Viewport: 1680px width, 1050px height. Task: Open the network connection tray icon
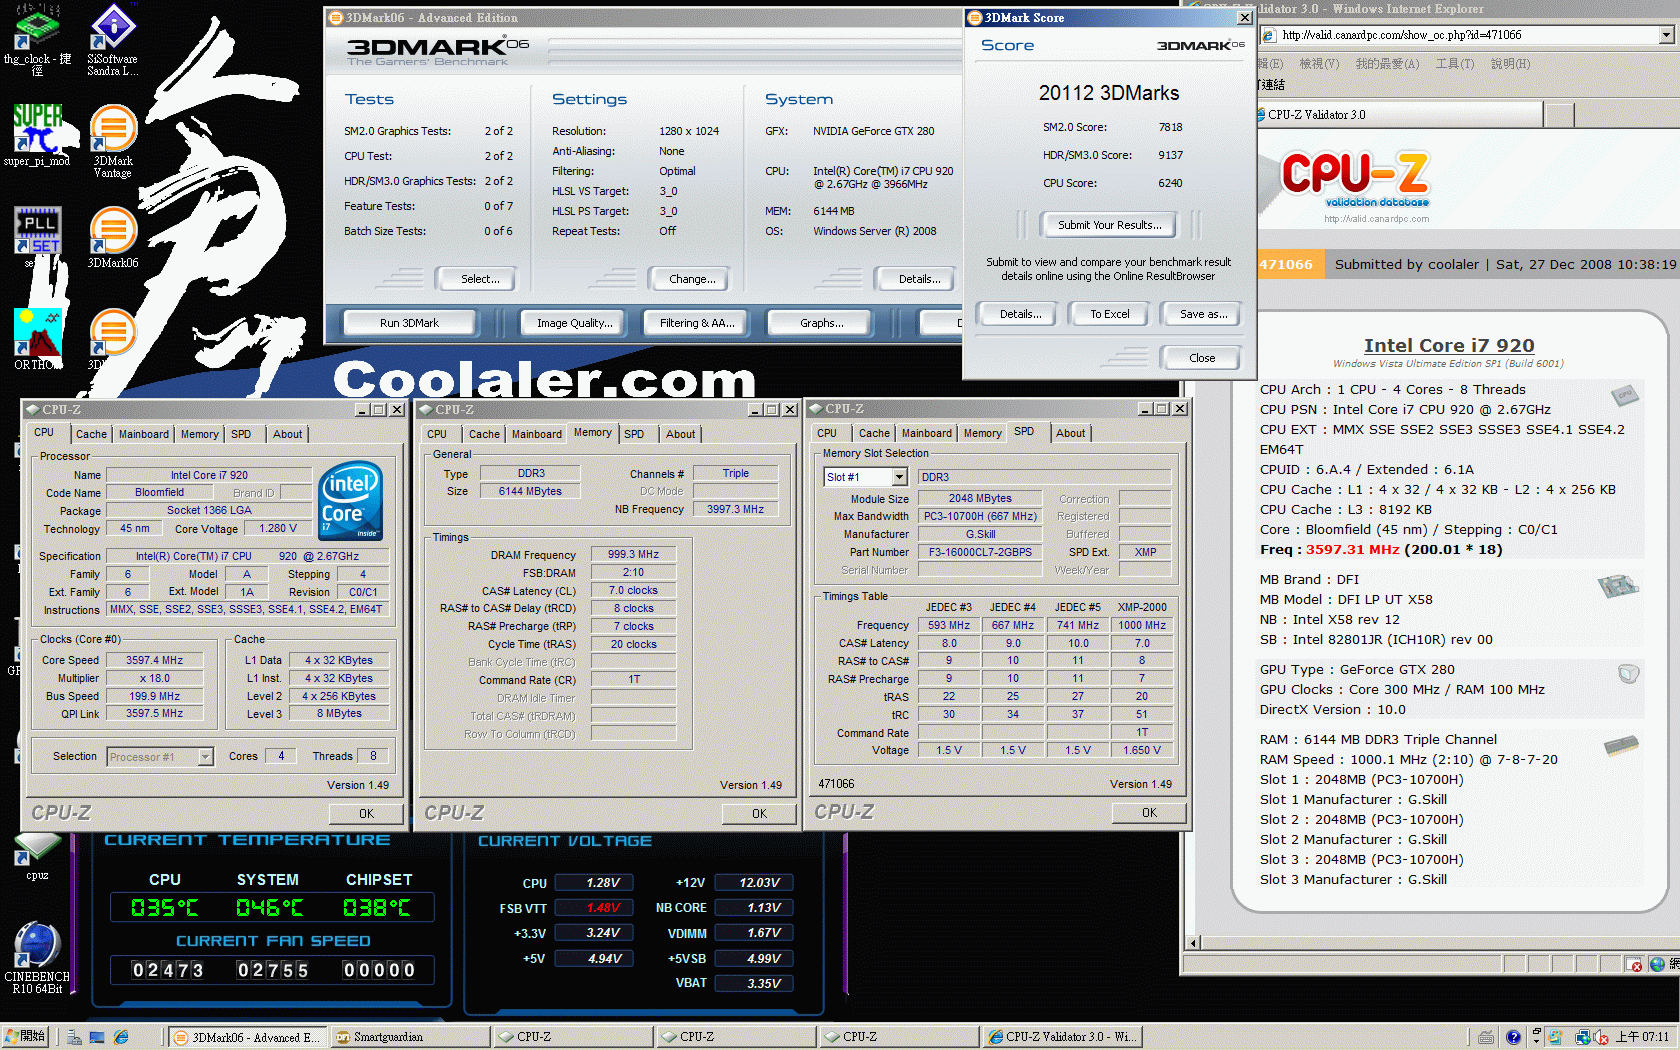(x=1583, y=1037)
